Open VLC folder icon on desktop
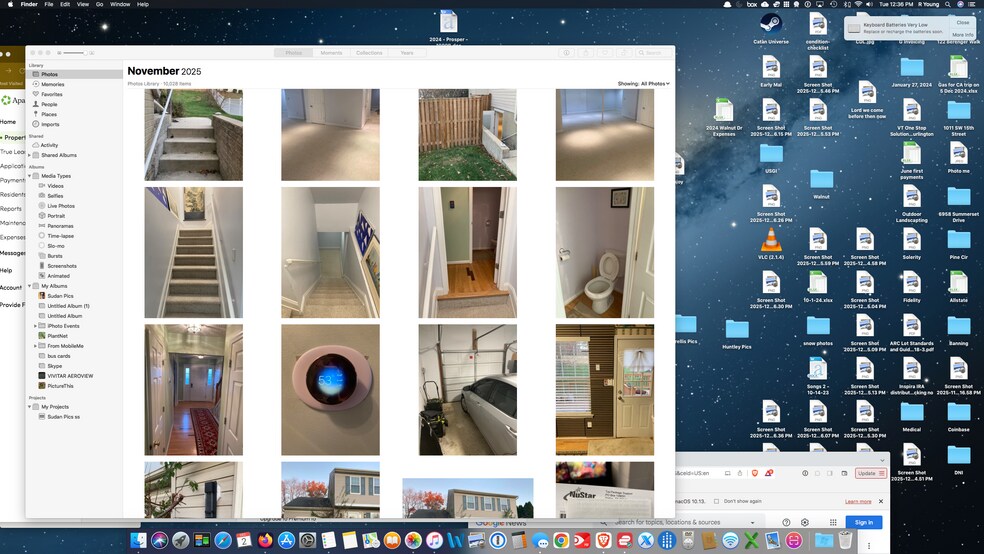984x554 pixels. 771,241
